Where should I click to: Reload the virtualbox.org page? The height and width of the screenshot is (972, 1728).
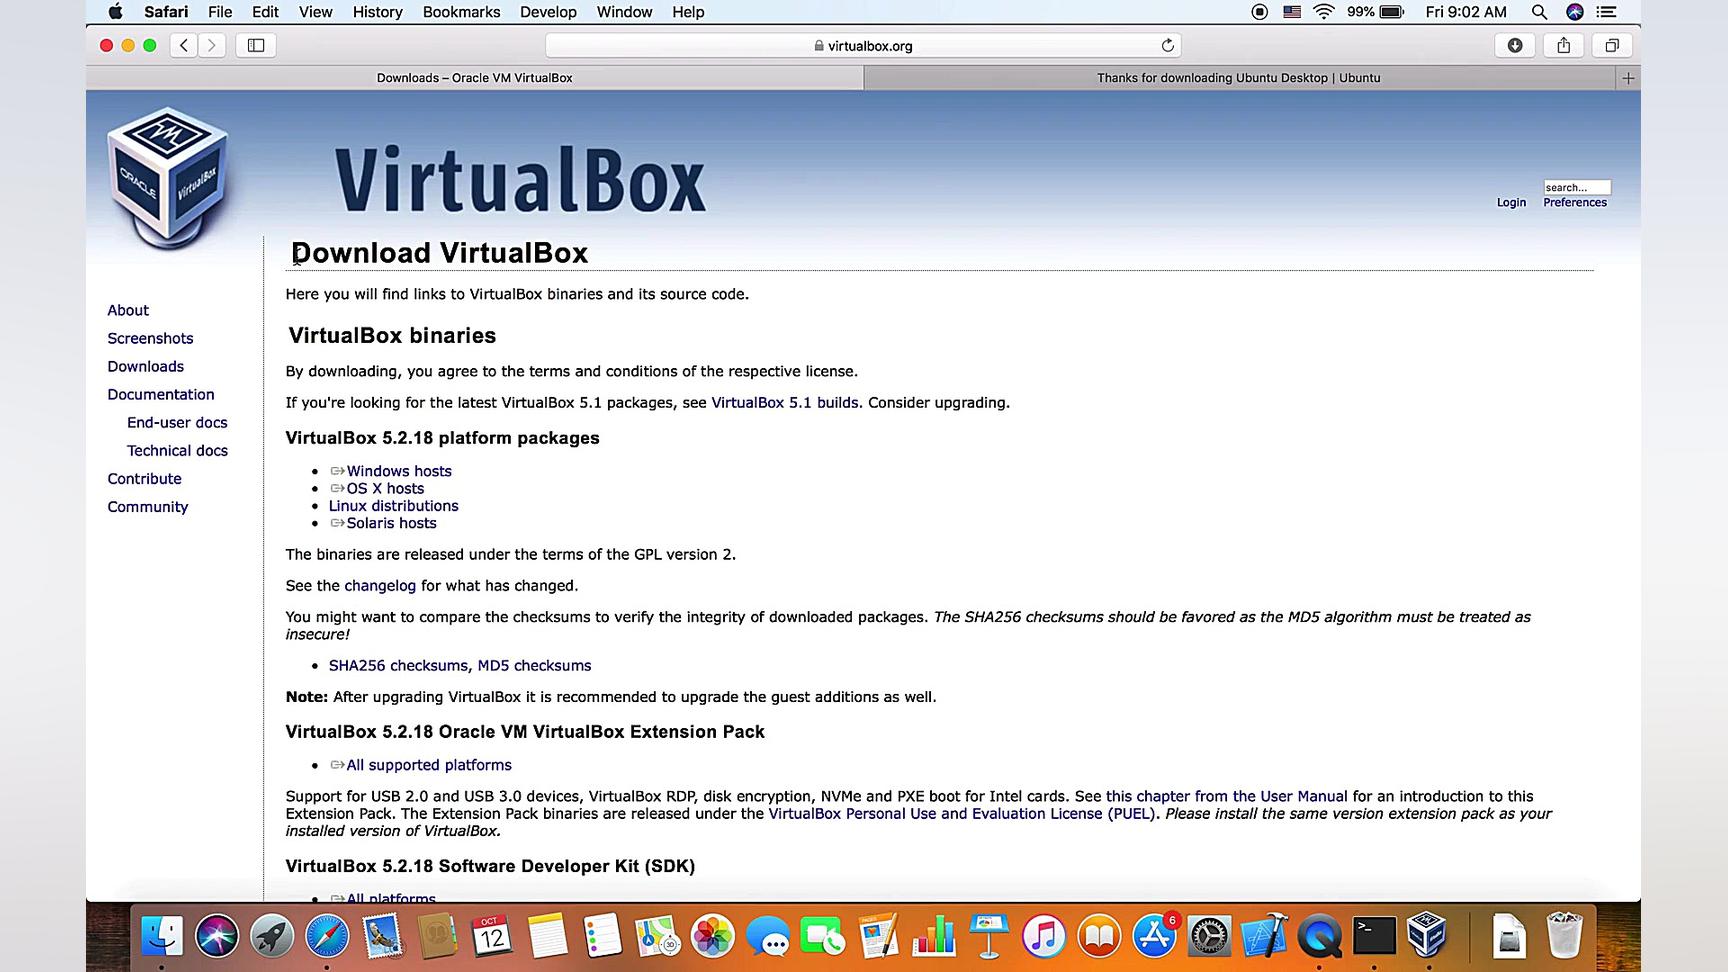click(1167, 45)
